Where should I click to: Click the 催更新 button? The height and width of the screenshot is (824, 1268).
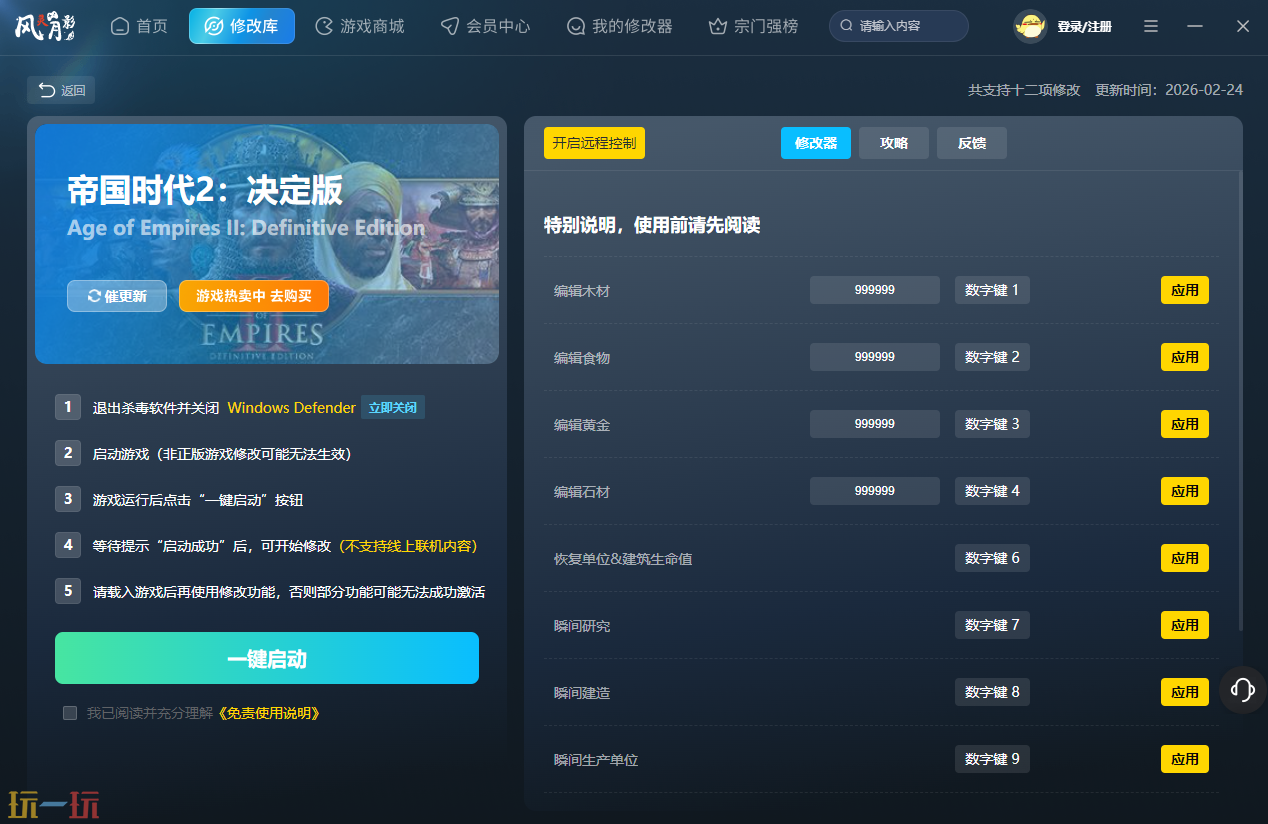117,296
